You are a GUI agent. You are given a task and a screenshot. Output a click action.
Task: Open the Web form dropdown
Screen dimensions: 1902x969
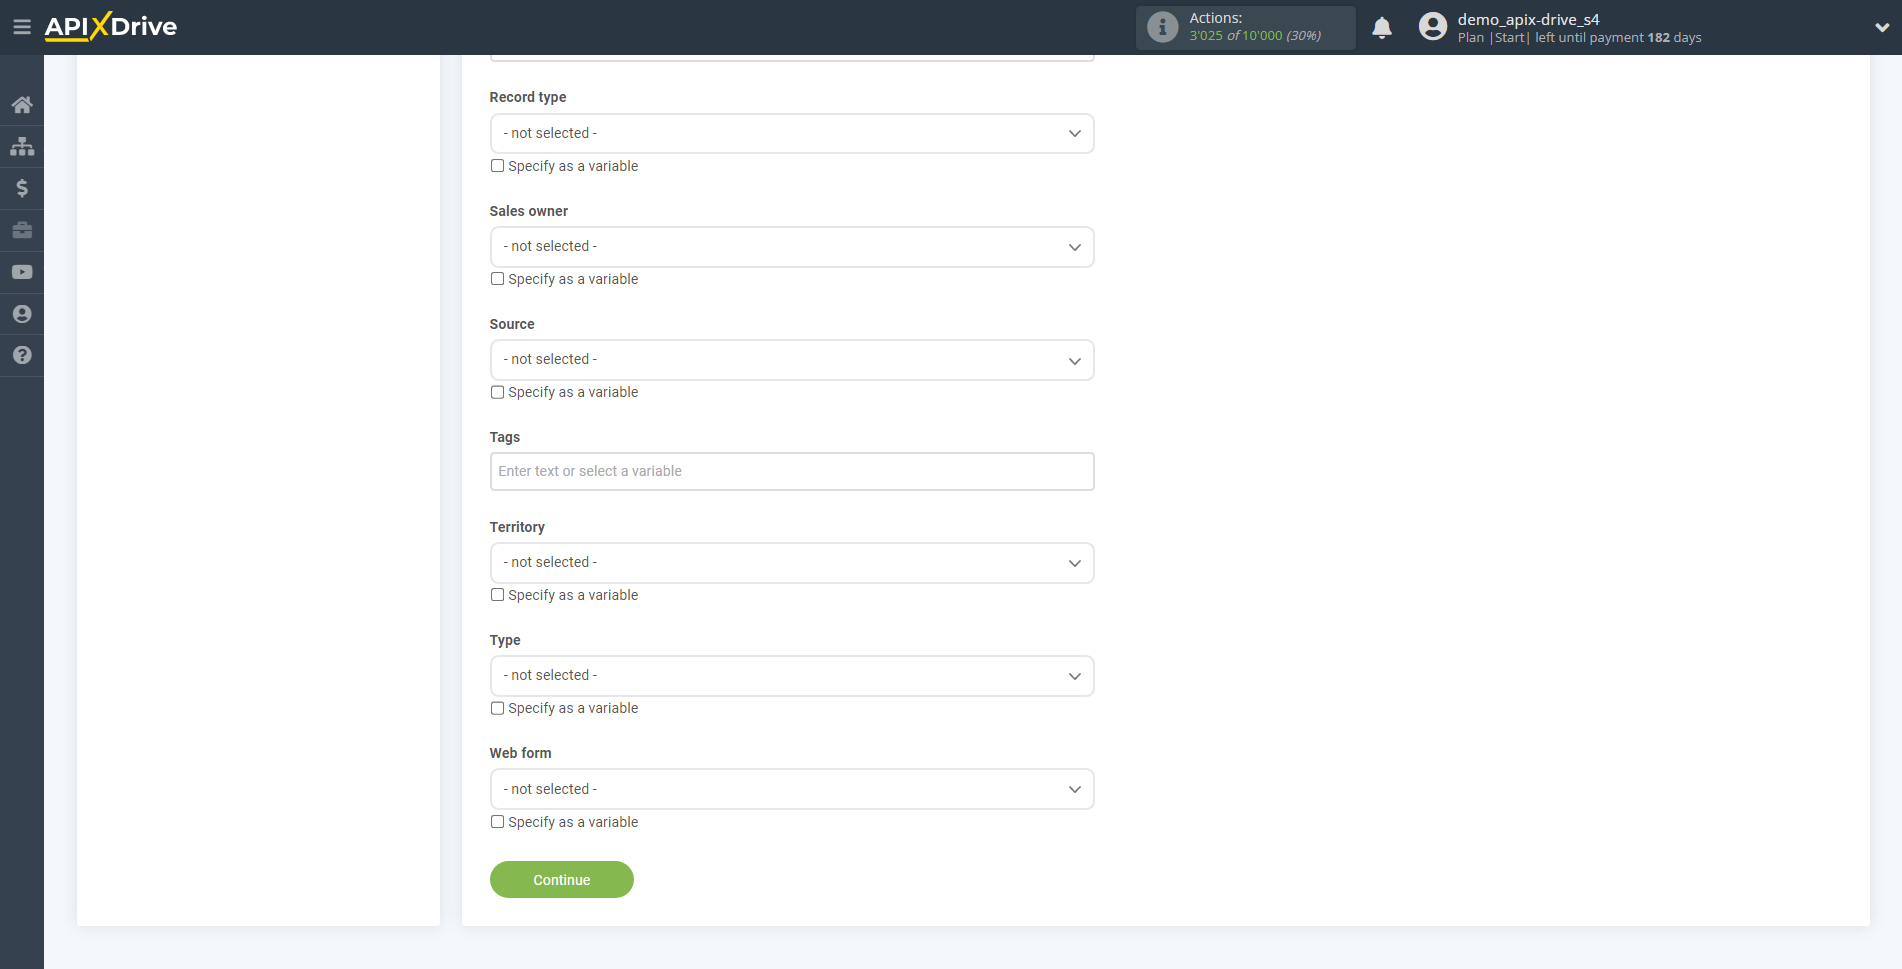792,789
